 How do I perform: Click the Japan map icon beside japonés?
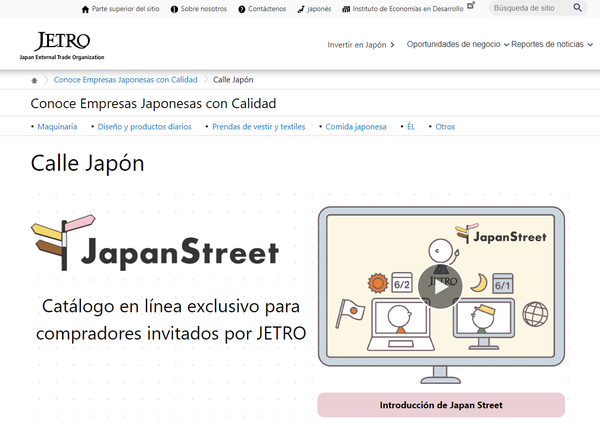[301, 9]
